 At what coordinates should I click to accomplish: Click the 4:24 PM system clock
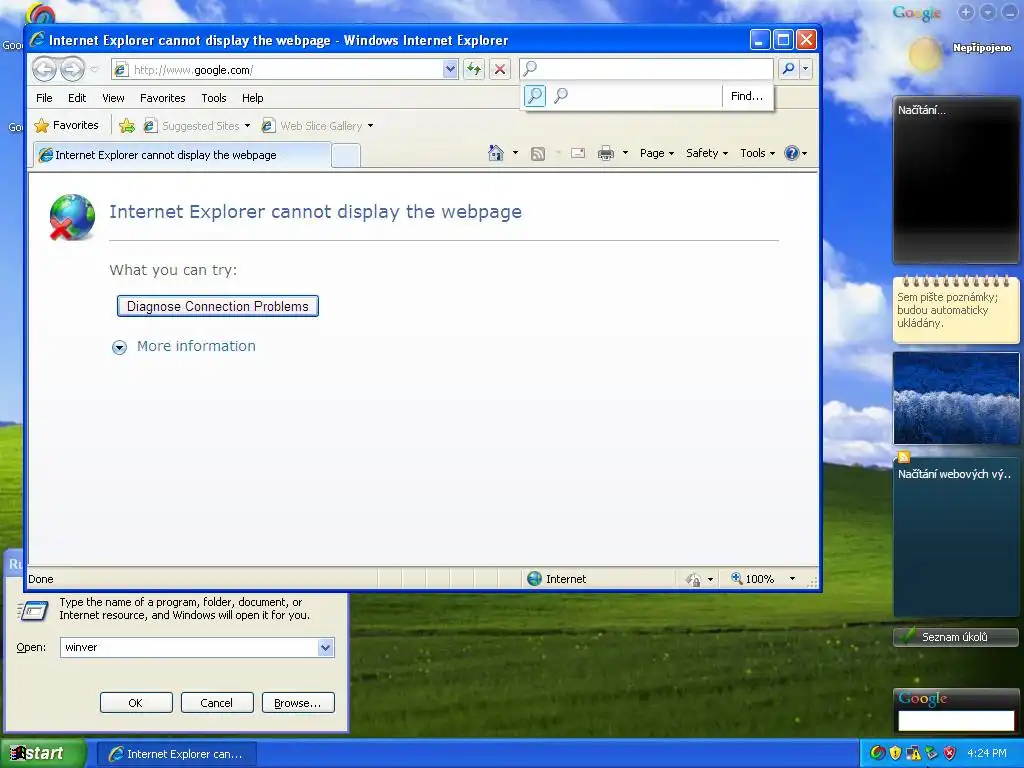[x=987, y=753]
